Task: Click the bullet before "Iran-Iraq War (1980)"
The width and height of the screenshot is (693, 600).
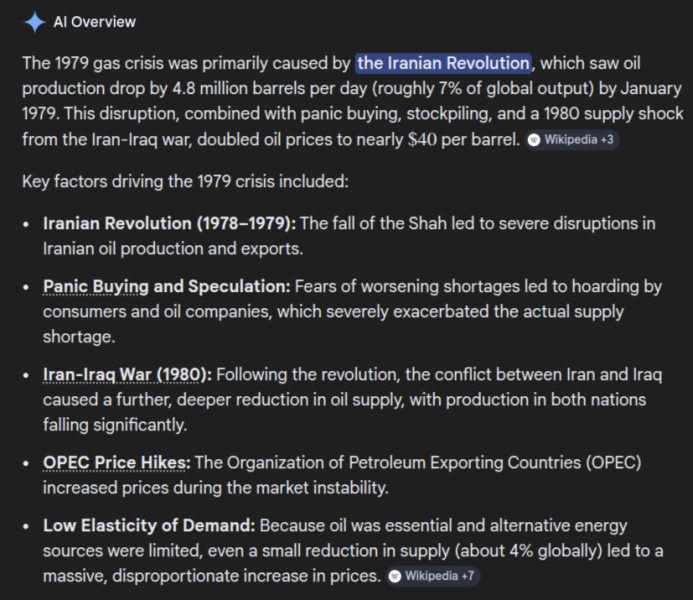Action: coord(28,376)
